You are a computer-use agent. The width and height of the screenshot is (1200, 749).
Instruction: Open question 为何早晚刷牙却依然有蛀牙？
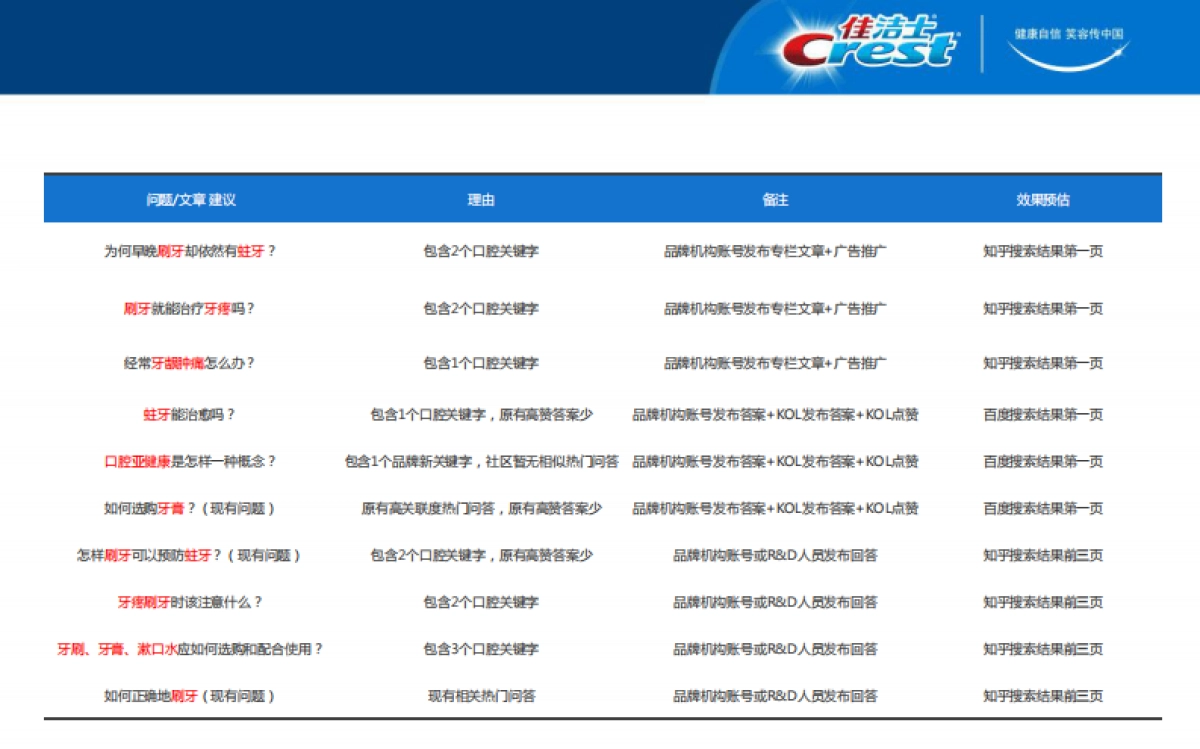(190, 252)
